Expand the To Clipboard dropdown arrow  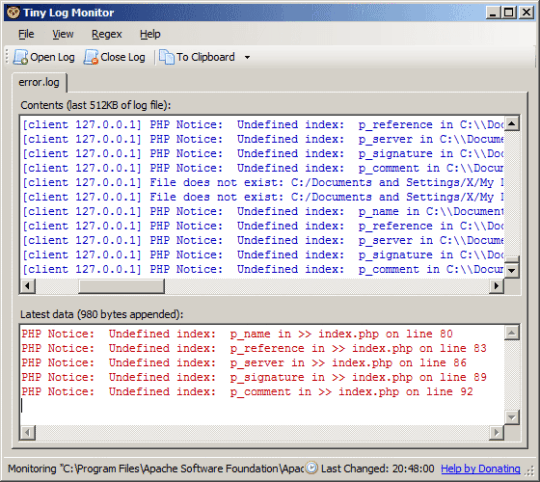(247, 57)
